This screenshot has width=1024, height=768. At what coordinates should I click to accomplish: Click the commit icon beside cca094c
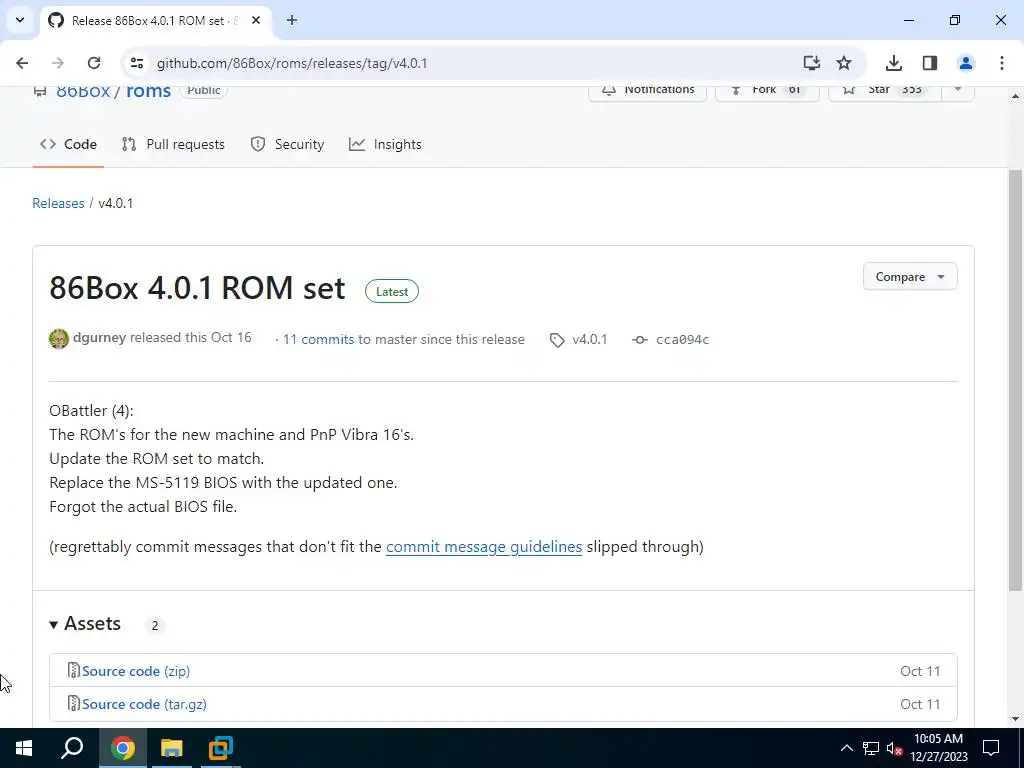tap(640, 340)
